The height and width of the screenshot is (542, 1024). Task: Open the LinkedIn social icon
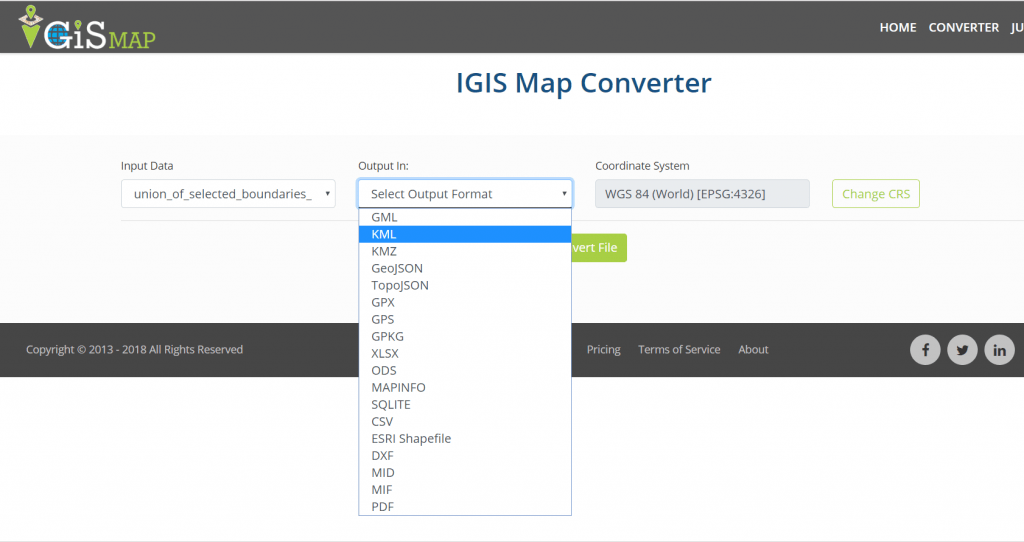click(999, 350)
